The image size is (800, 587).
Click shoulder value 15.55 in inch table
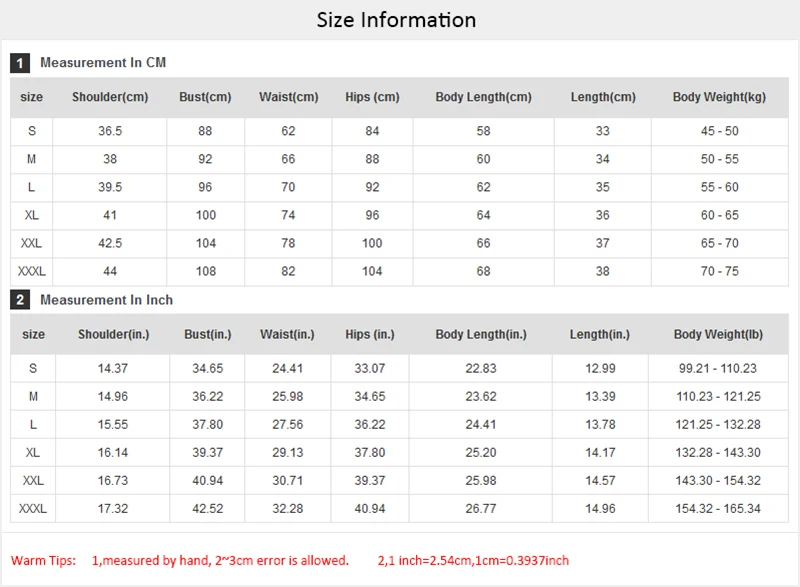(113, 424)
